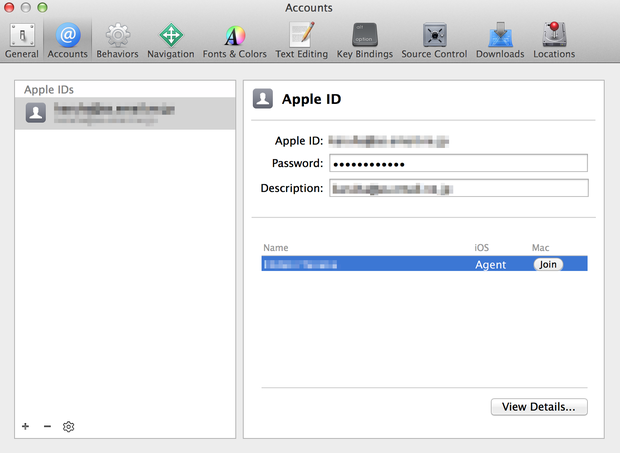Focus the Description field

pyautogui.click(x=458, y=188)
